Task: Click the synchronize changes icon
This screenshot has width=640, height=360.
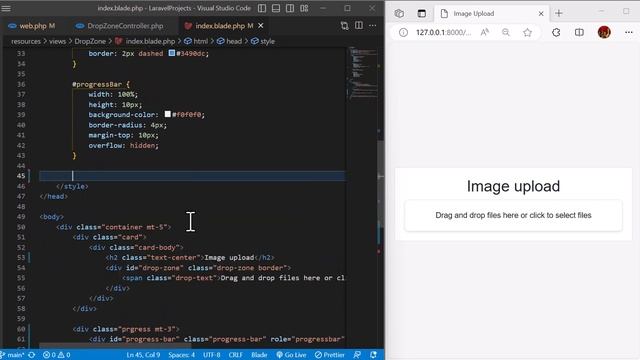Action: coord(31,355)
